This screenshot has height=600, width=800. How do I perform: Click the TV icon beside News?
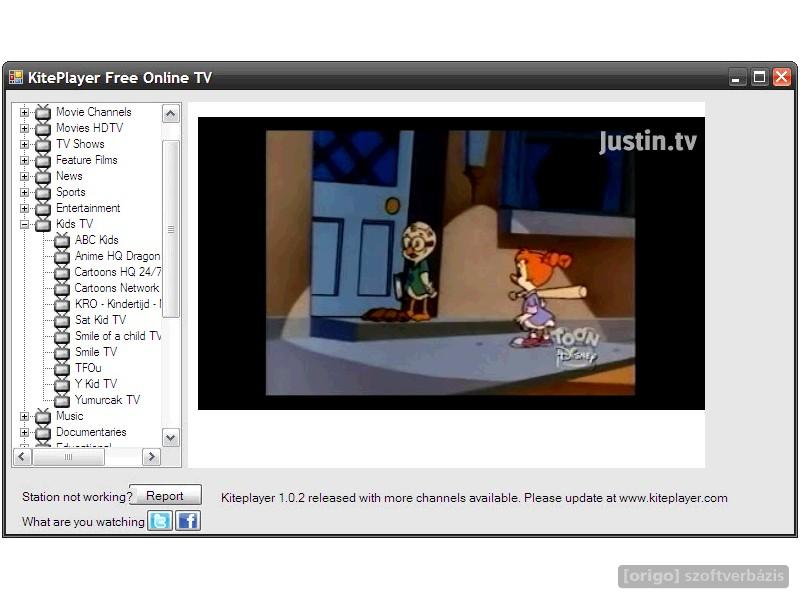(43, 176)
